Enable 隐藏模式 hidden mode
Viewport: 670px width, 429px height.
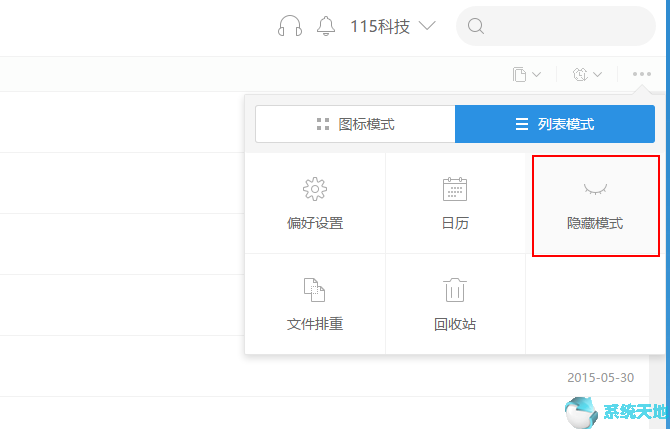[596, 206]
